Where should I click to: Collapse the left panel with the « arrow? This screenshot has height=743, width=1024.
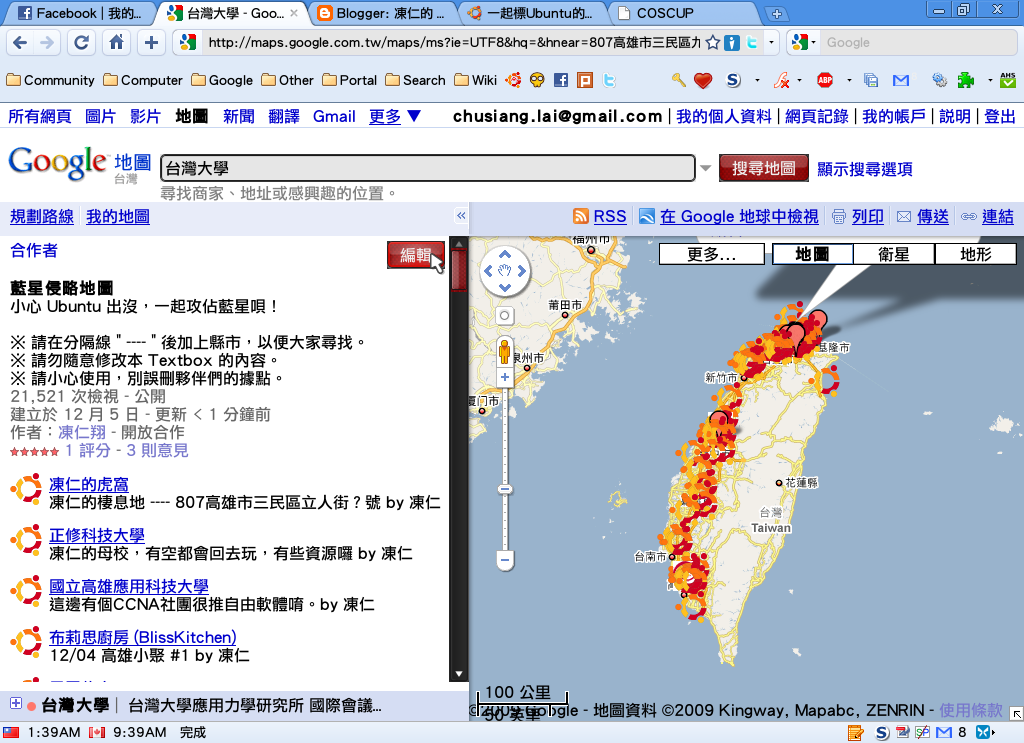(x=461, y=215)
